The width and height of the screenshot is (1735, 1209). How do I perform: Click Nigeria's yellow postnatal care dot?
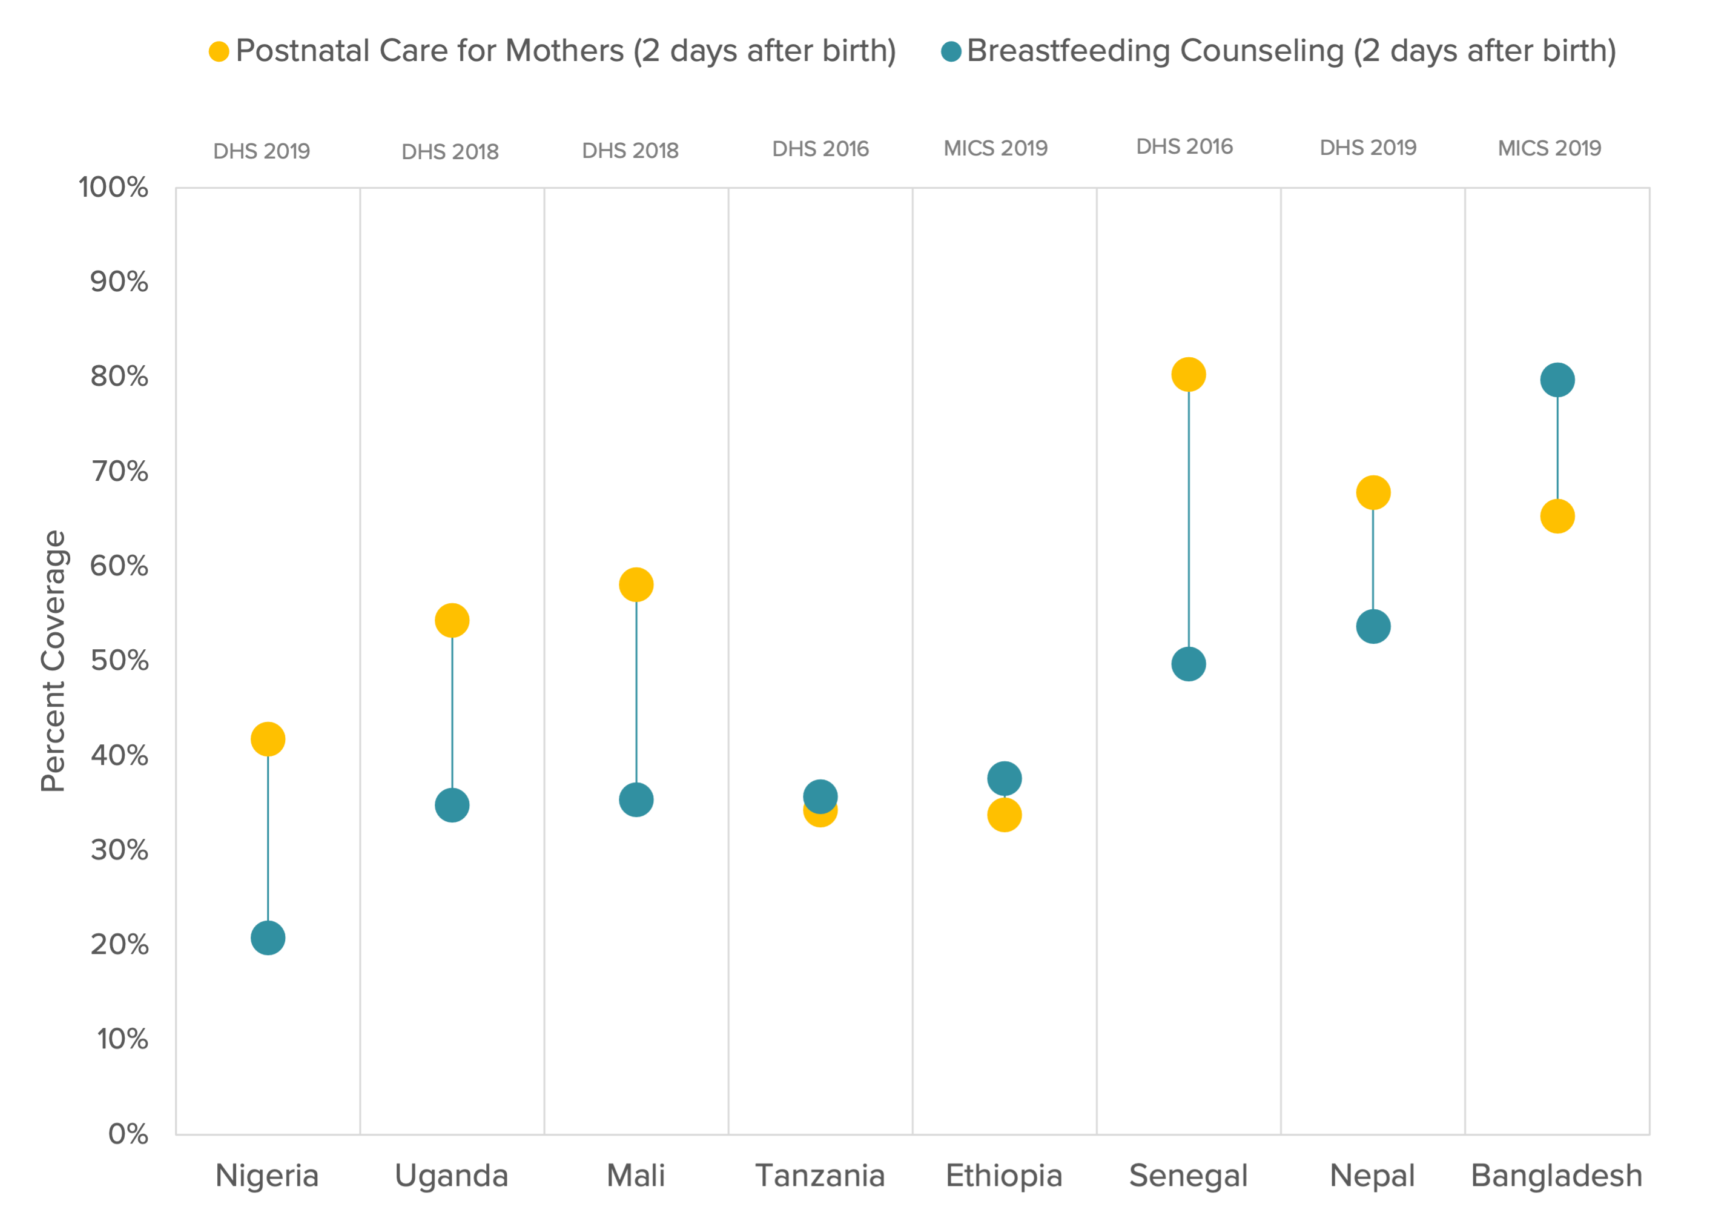tap(267, 739)
